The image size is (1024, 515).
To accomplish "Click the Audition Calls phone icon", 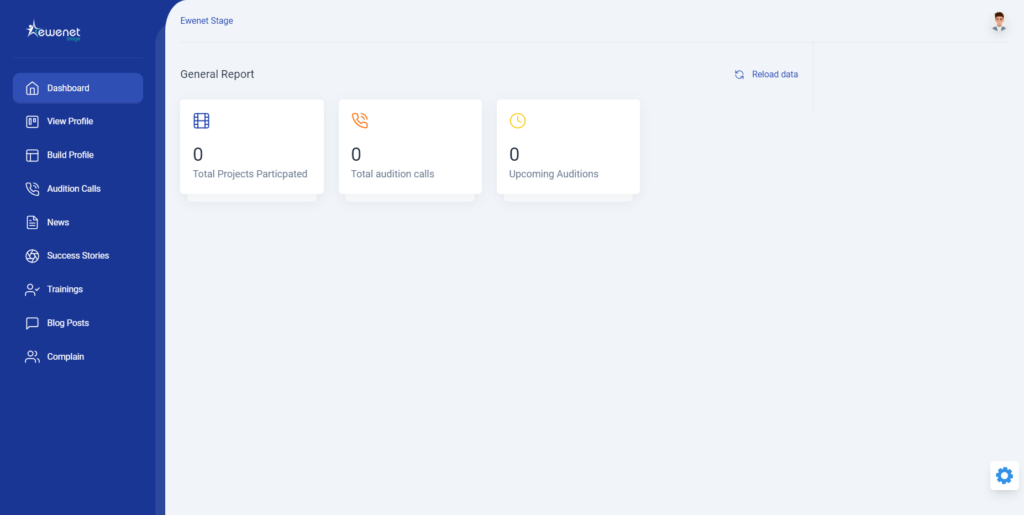I will coord(32,189).
